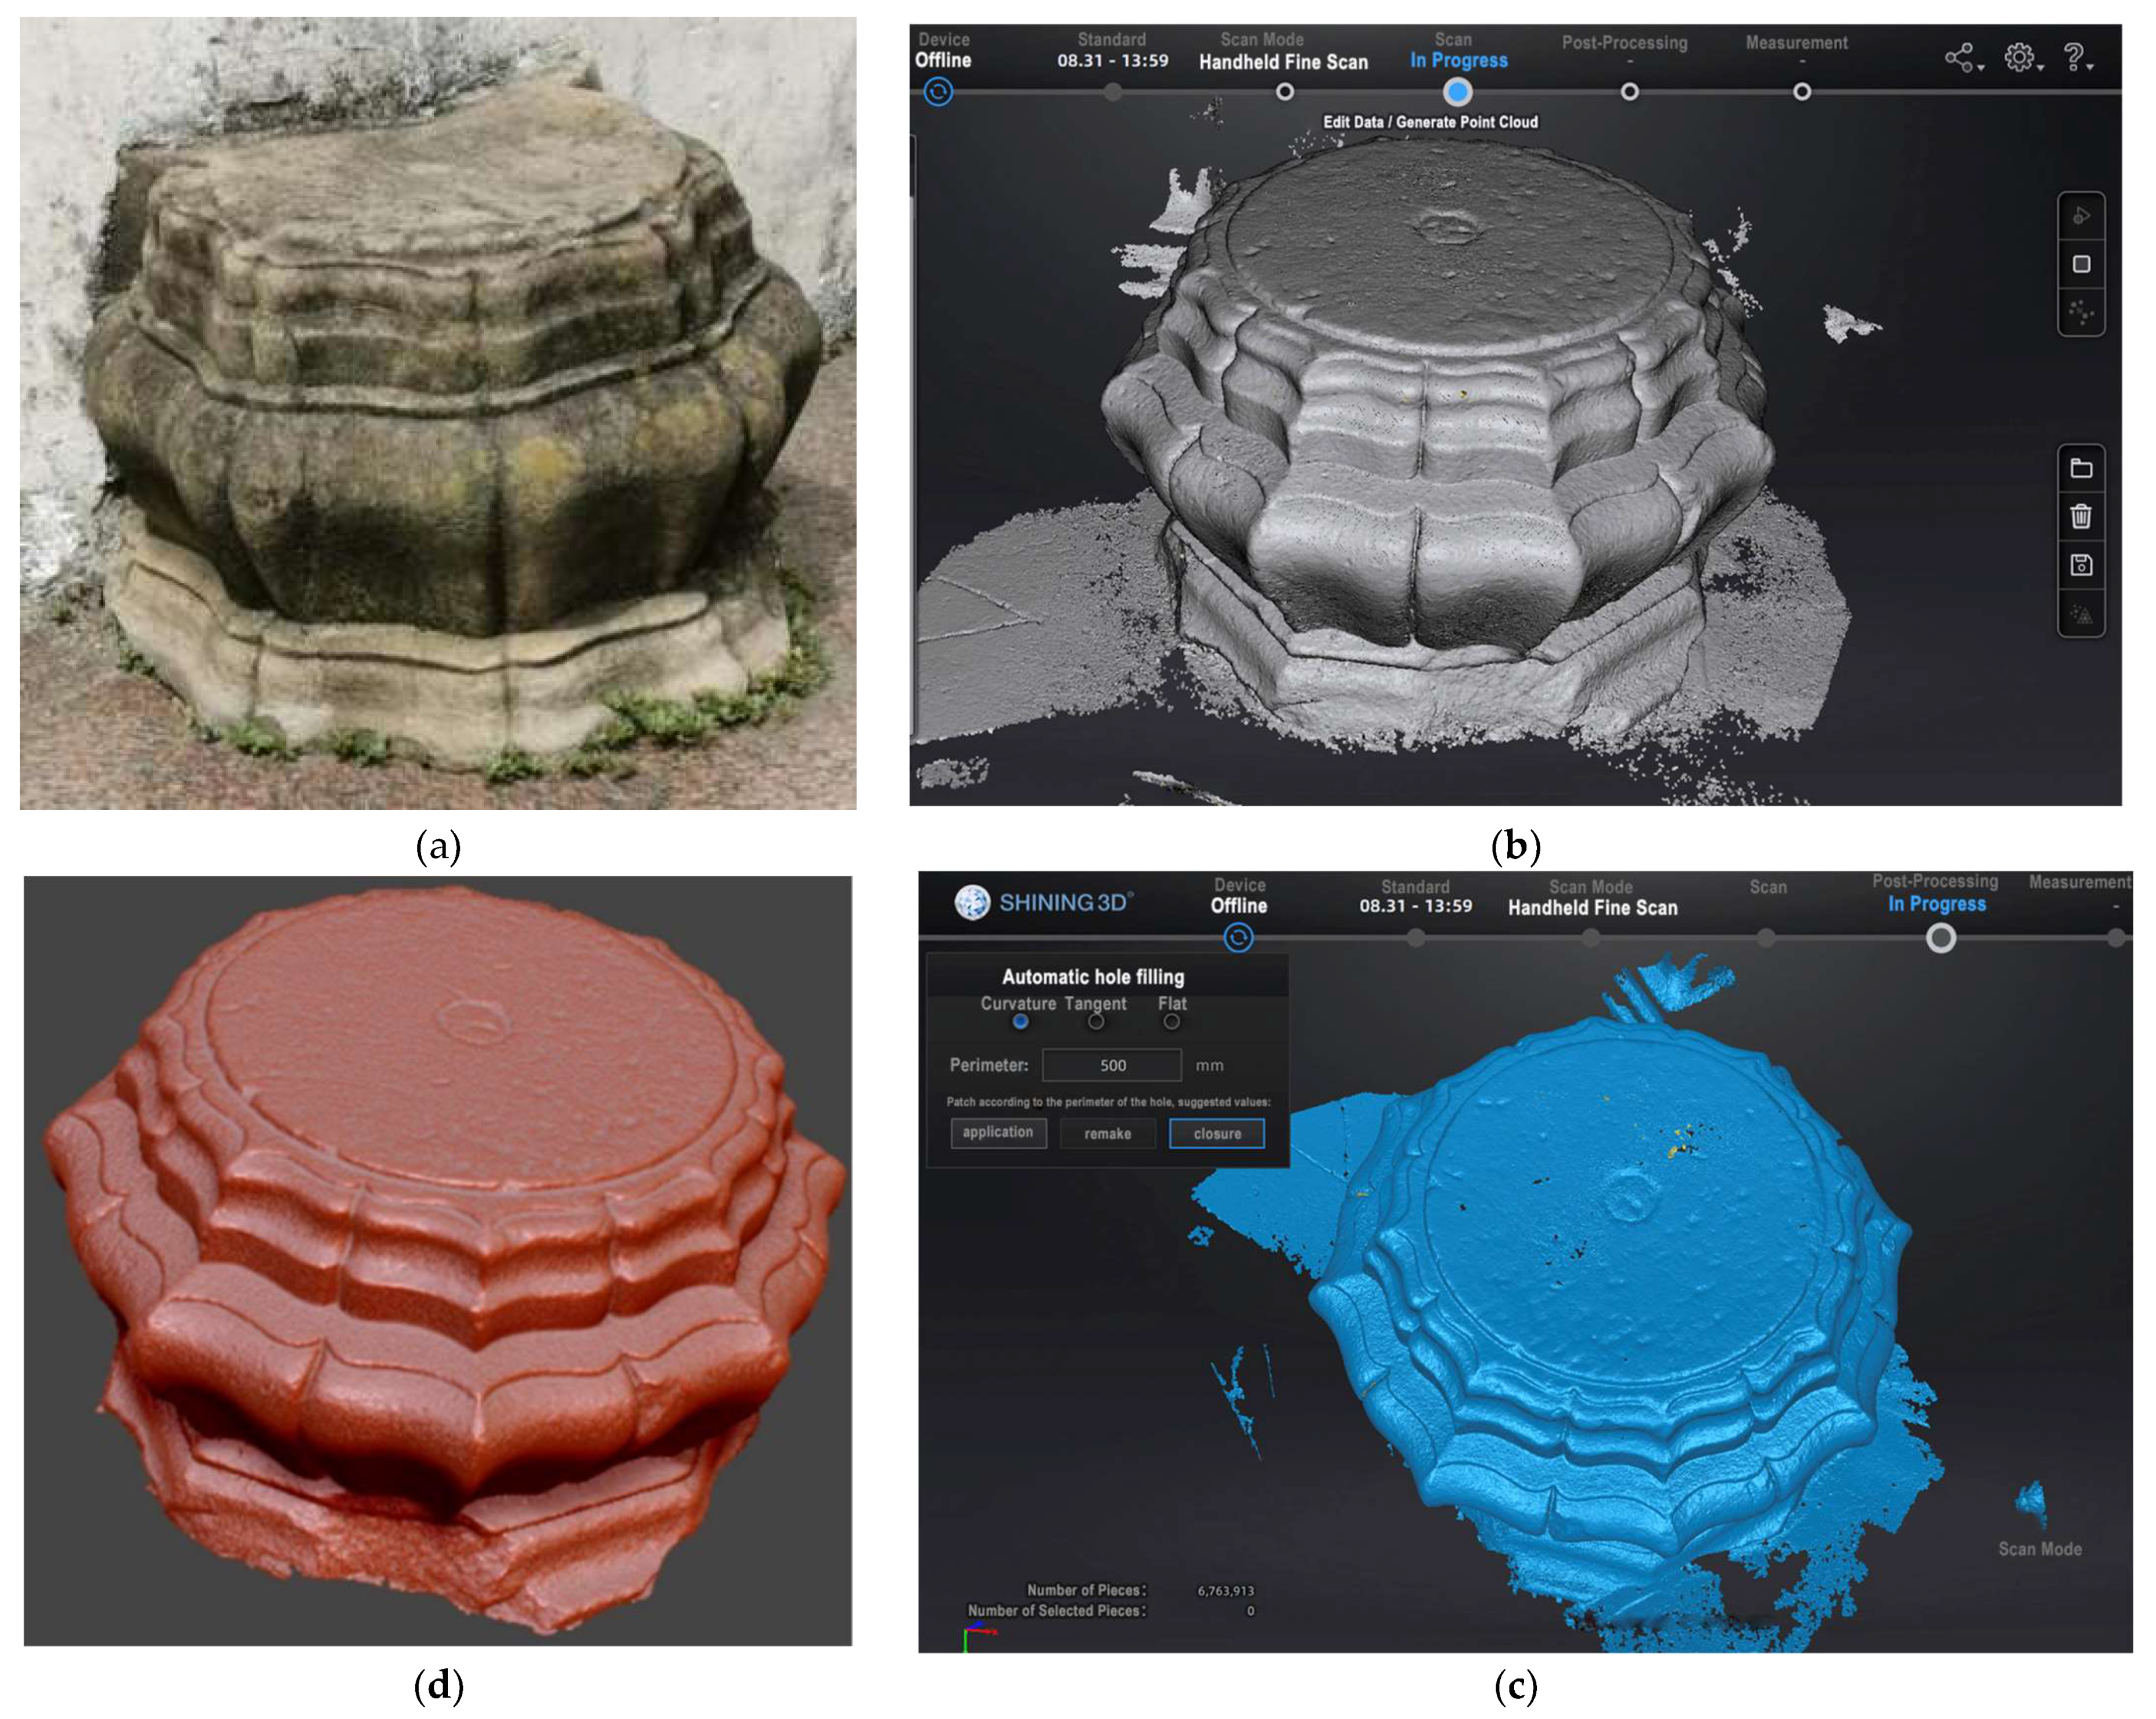This screenshot has width=2156, height=1719.
Task: Select Curvature hole filling radio button
Action: [x=1020, y=1021]
